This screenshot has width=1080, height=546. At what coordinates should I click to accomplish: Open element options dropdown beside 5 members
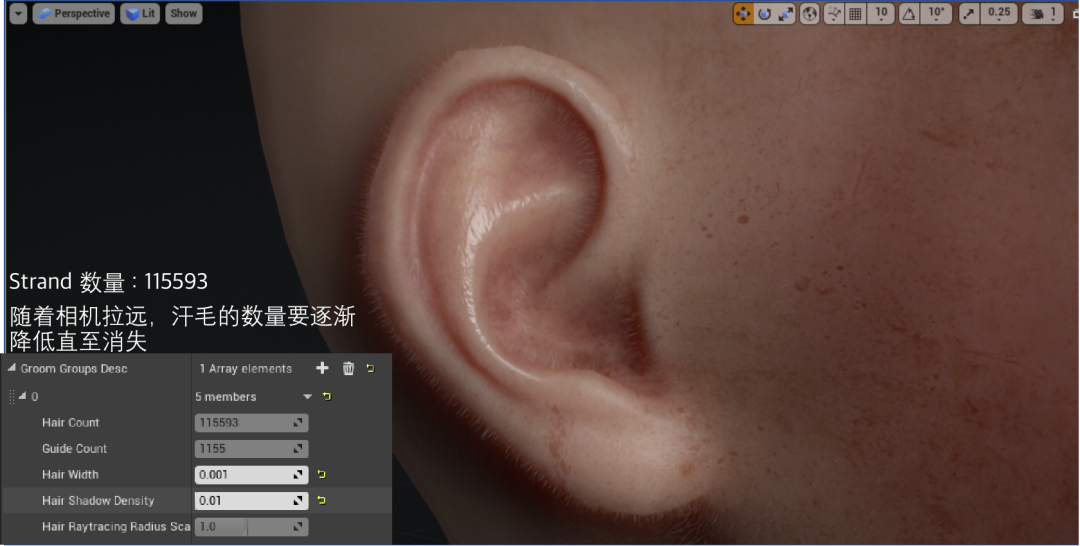[307, 397]
